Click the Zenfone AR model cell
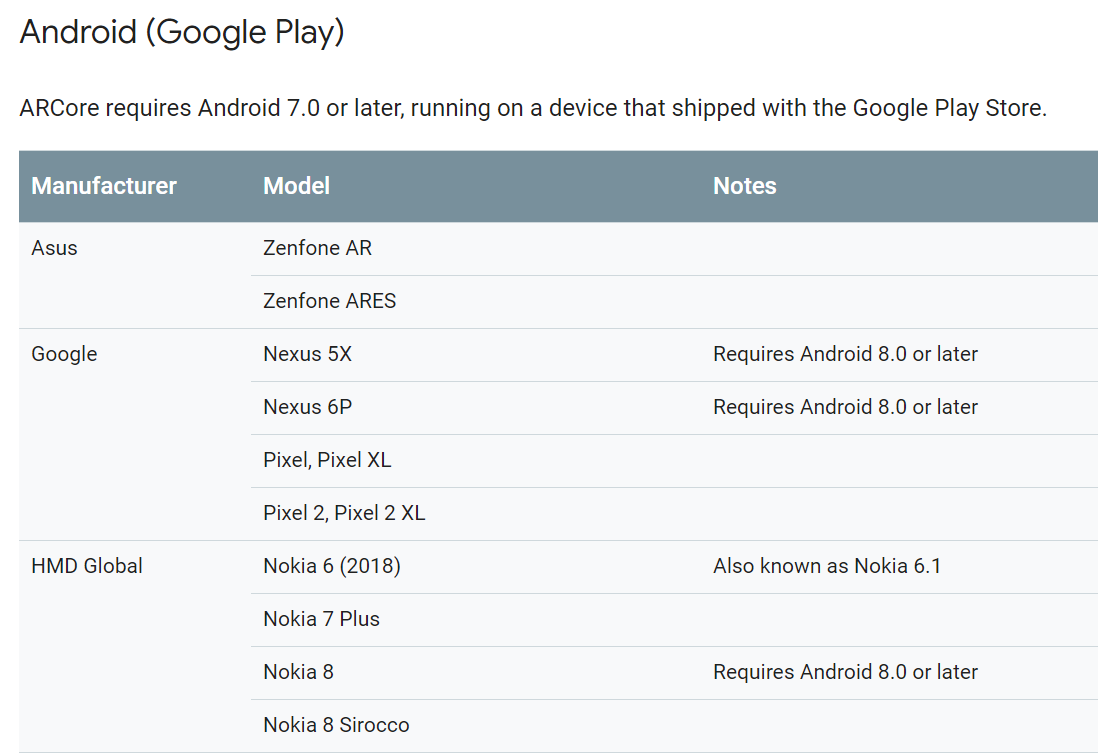1118x753 pixels. click(317, 248)
